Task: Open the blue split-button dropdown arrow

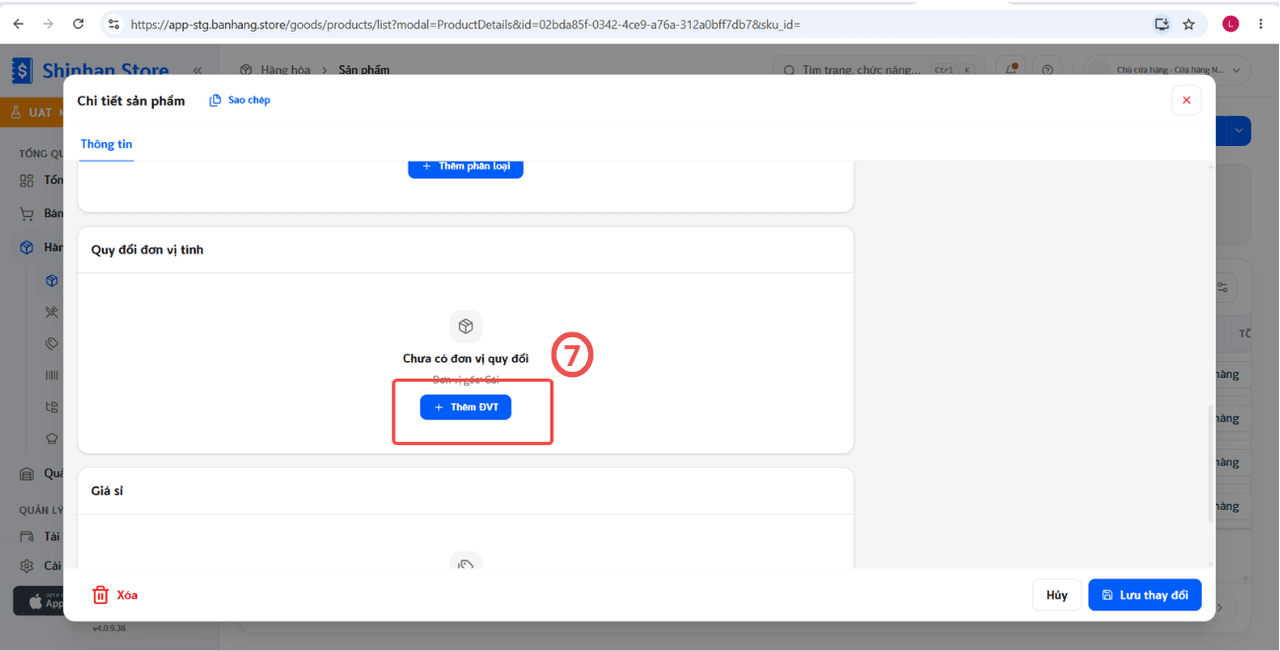Action: click(x=1240, y=131)
